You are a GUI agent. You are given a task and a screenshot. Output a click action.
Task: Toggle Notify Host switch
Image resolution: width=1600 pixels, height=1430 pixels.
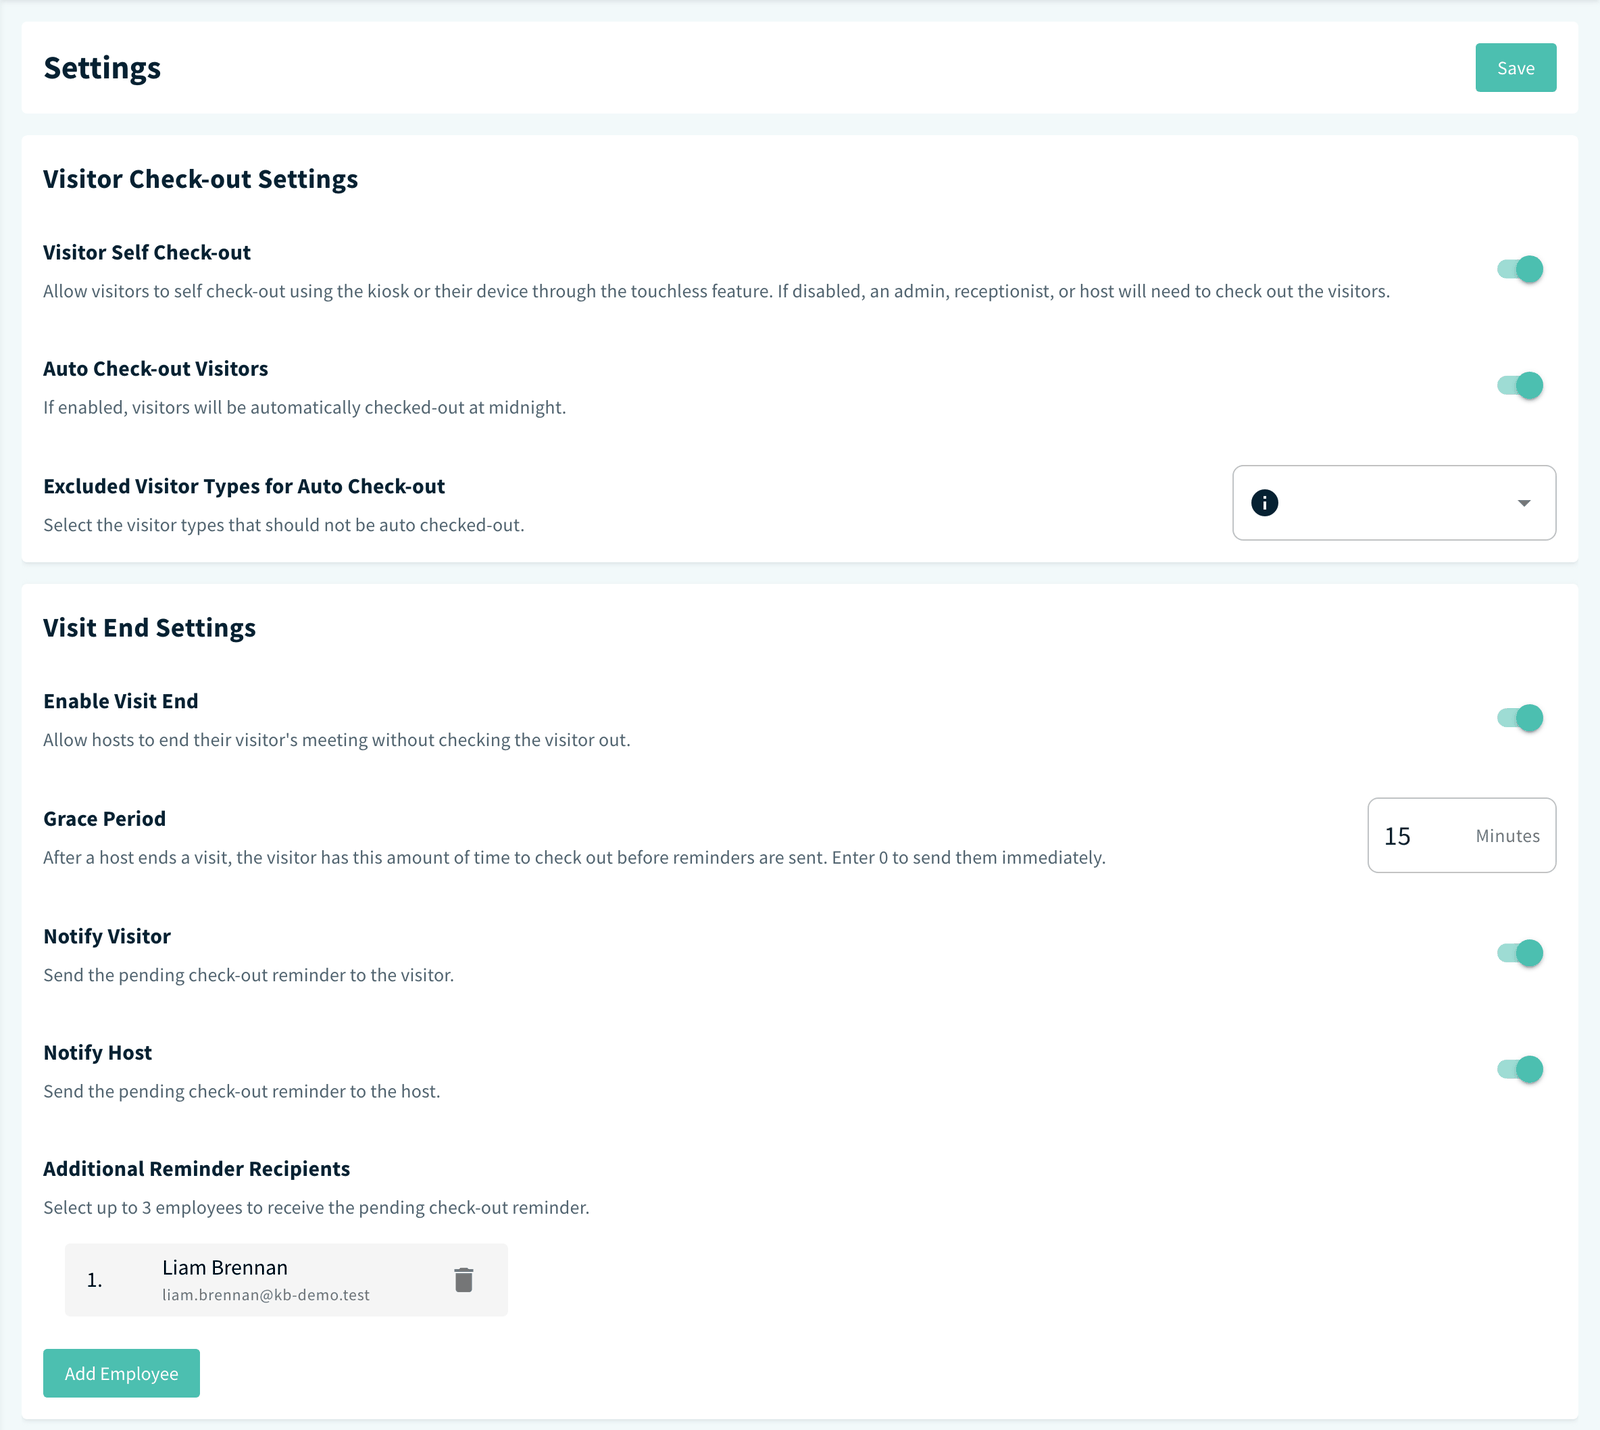[1520, 1069]
